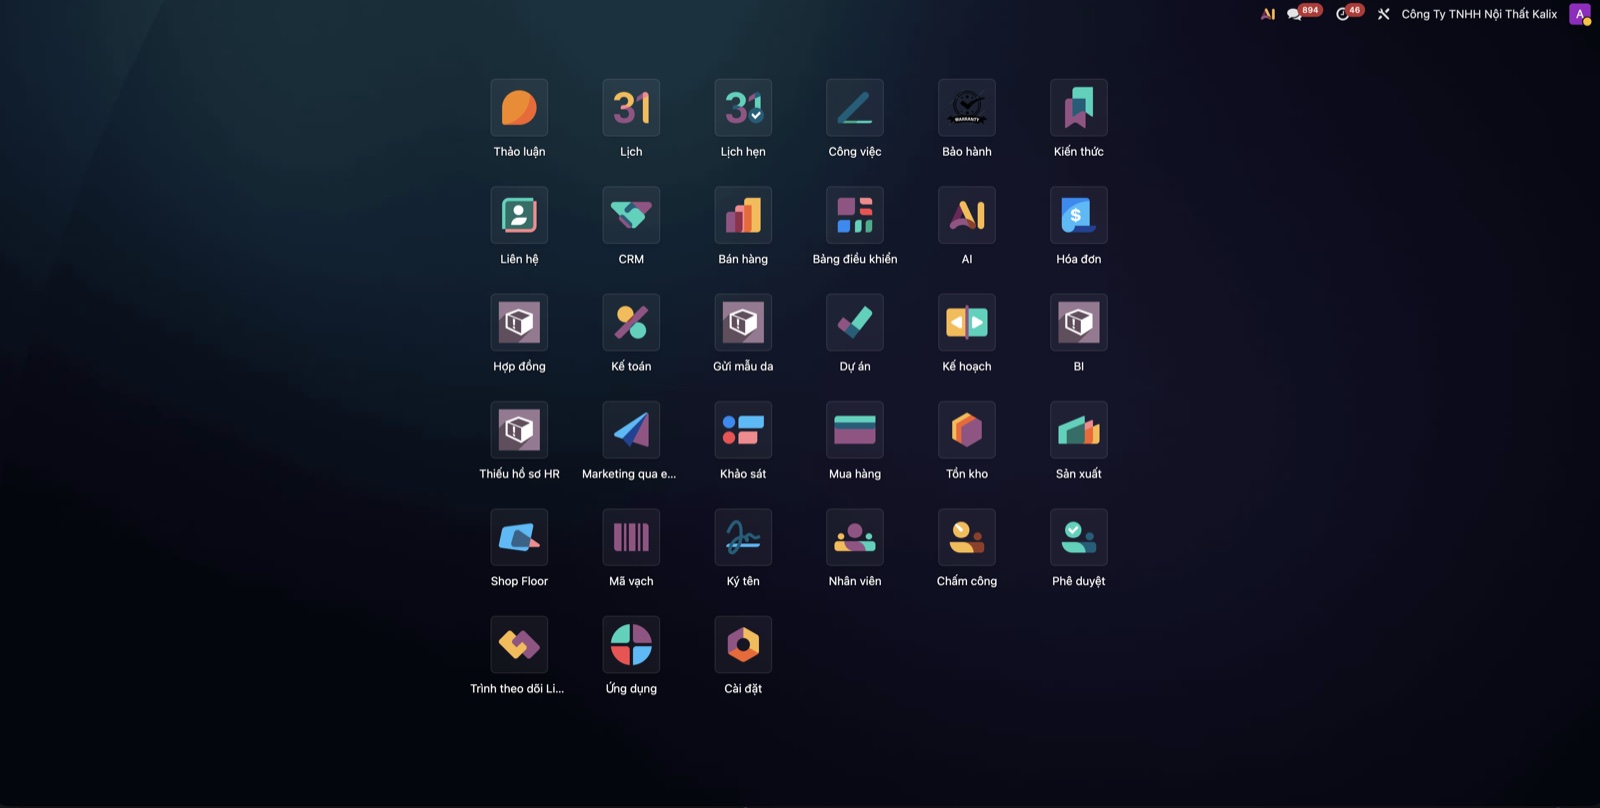The width and height of the screenshot is (1600, 808).
Task: Open the Kiến thức app
Action: click(x=1079, y=108)
